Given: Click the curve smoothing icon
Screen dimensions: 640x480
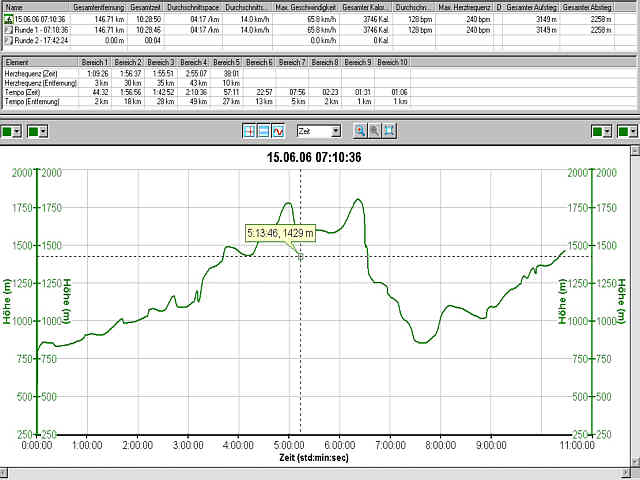Looking at the screenshot, I should (278, 131).
